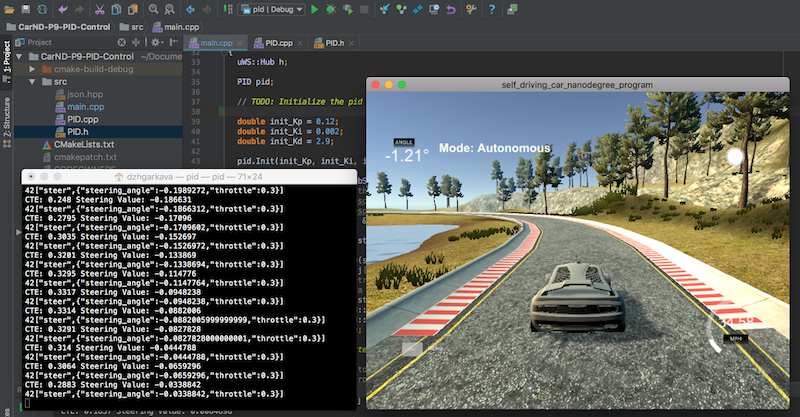This screenshot has width=800, height=417.
Task: Click the Synchronize refresh icon
Action: (x=42, y=9)
